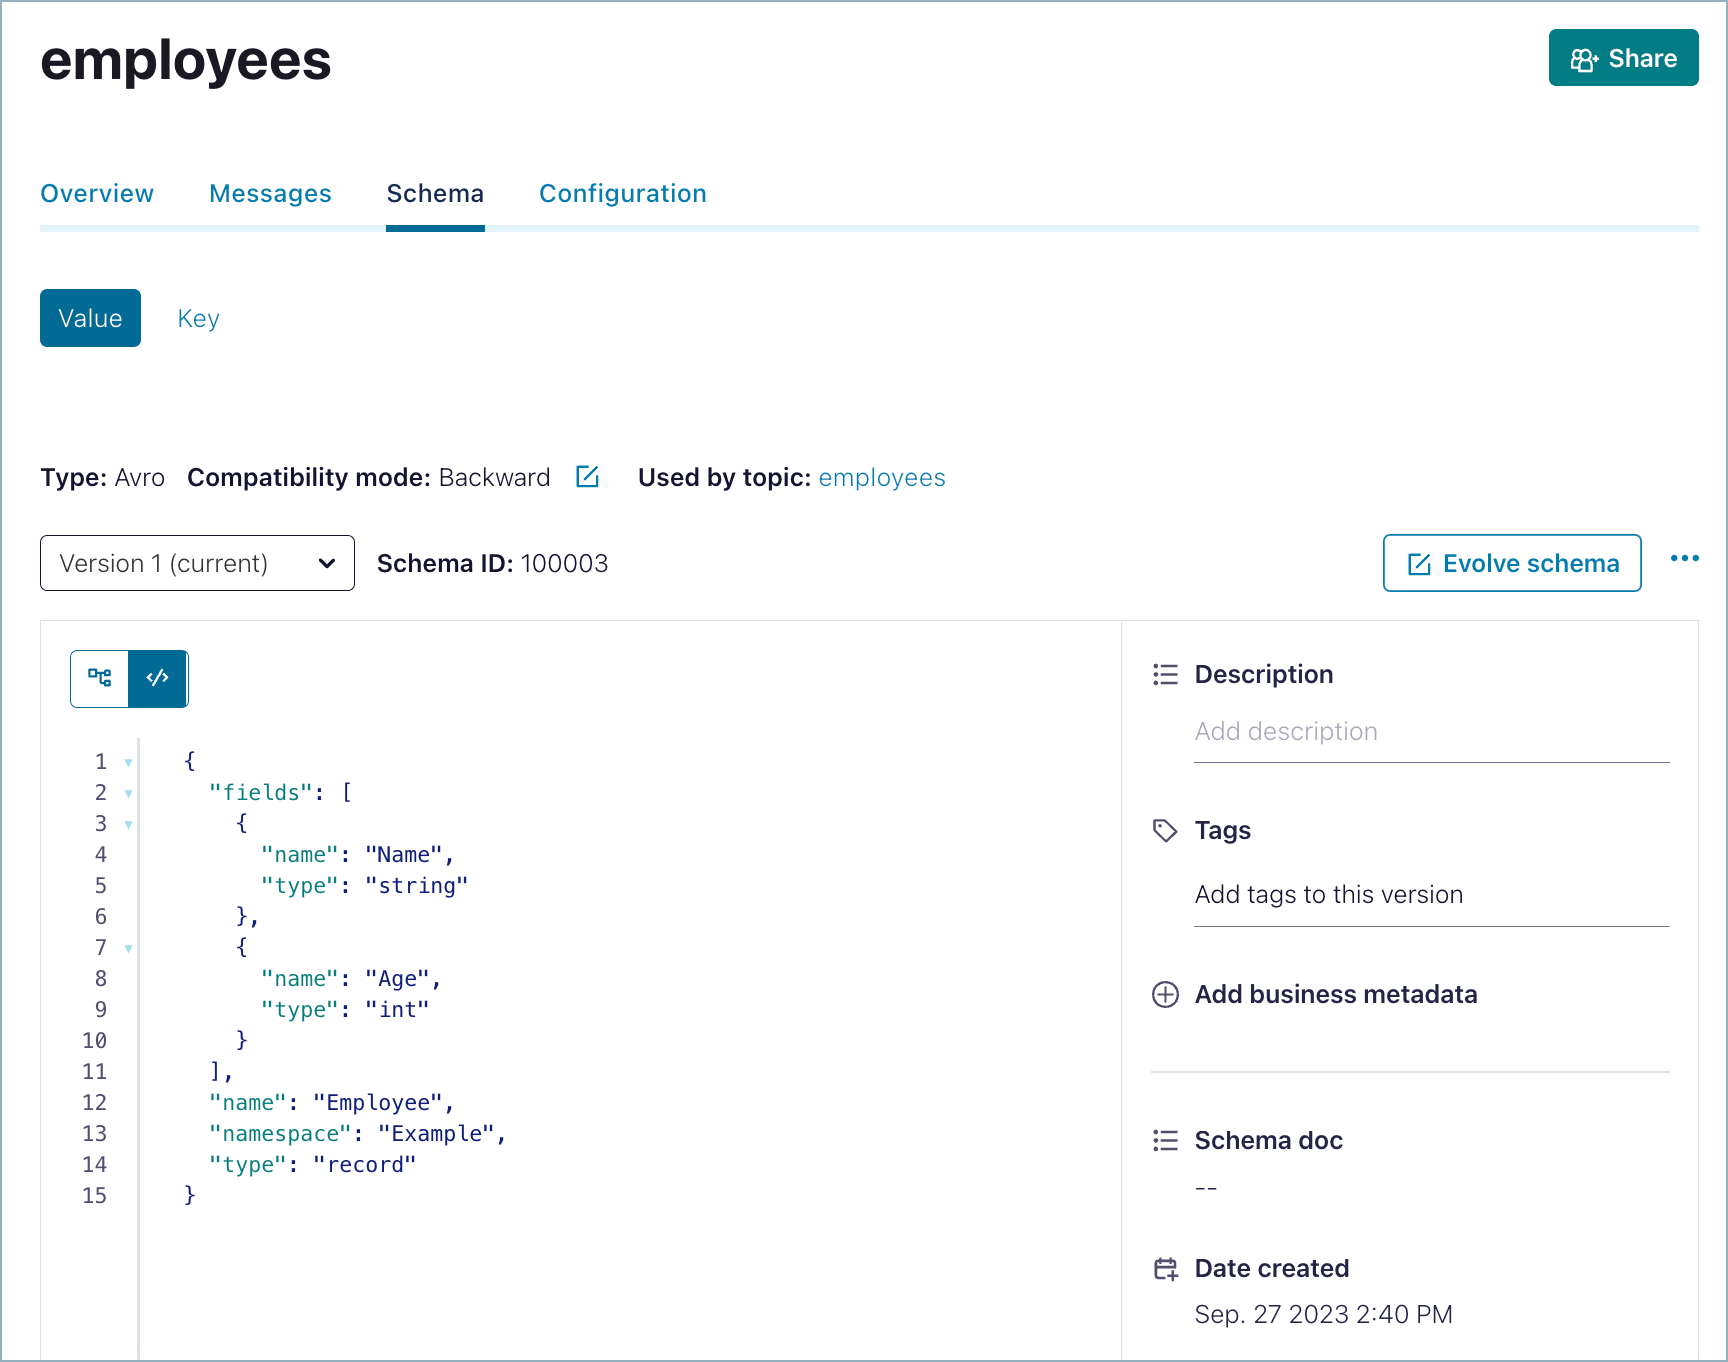Switch to the Messages tab
The width and height of the screenshot is (1728, 1362).
click(270, 193)
